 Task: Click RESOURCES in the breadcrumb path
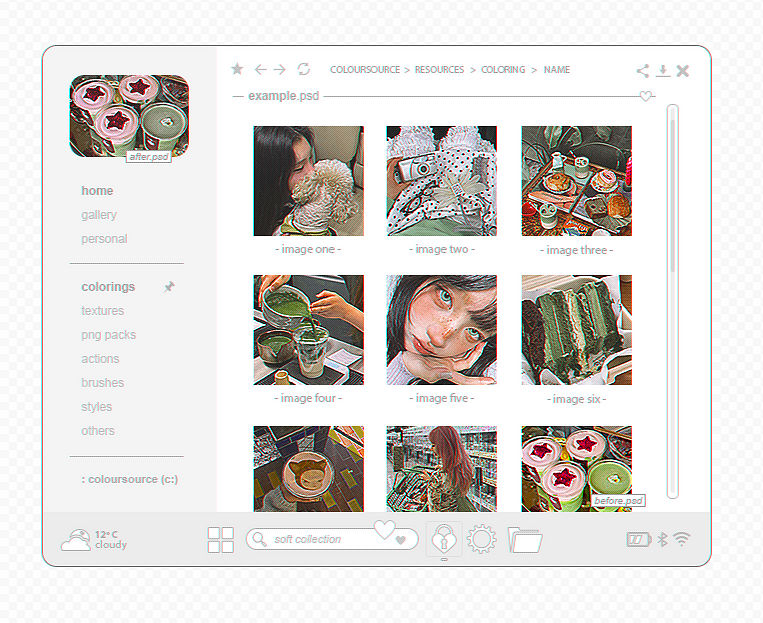coord(439,70)
